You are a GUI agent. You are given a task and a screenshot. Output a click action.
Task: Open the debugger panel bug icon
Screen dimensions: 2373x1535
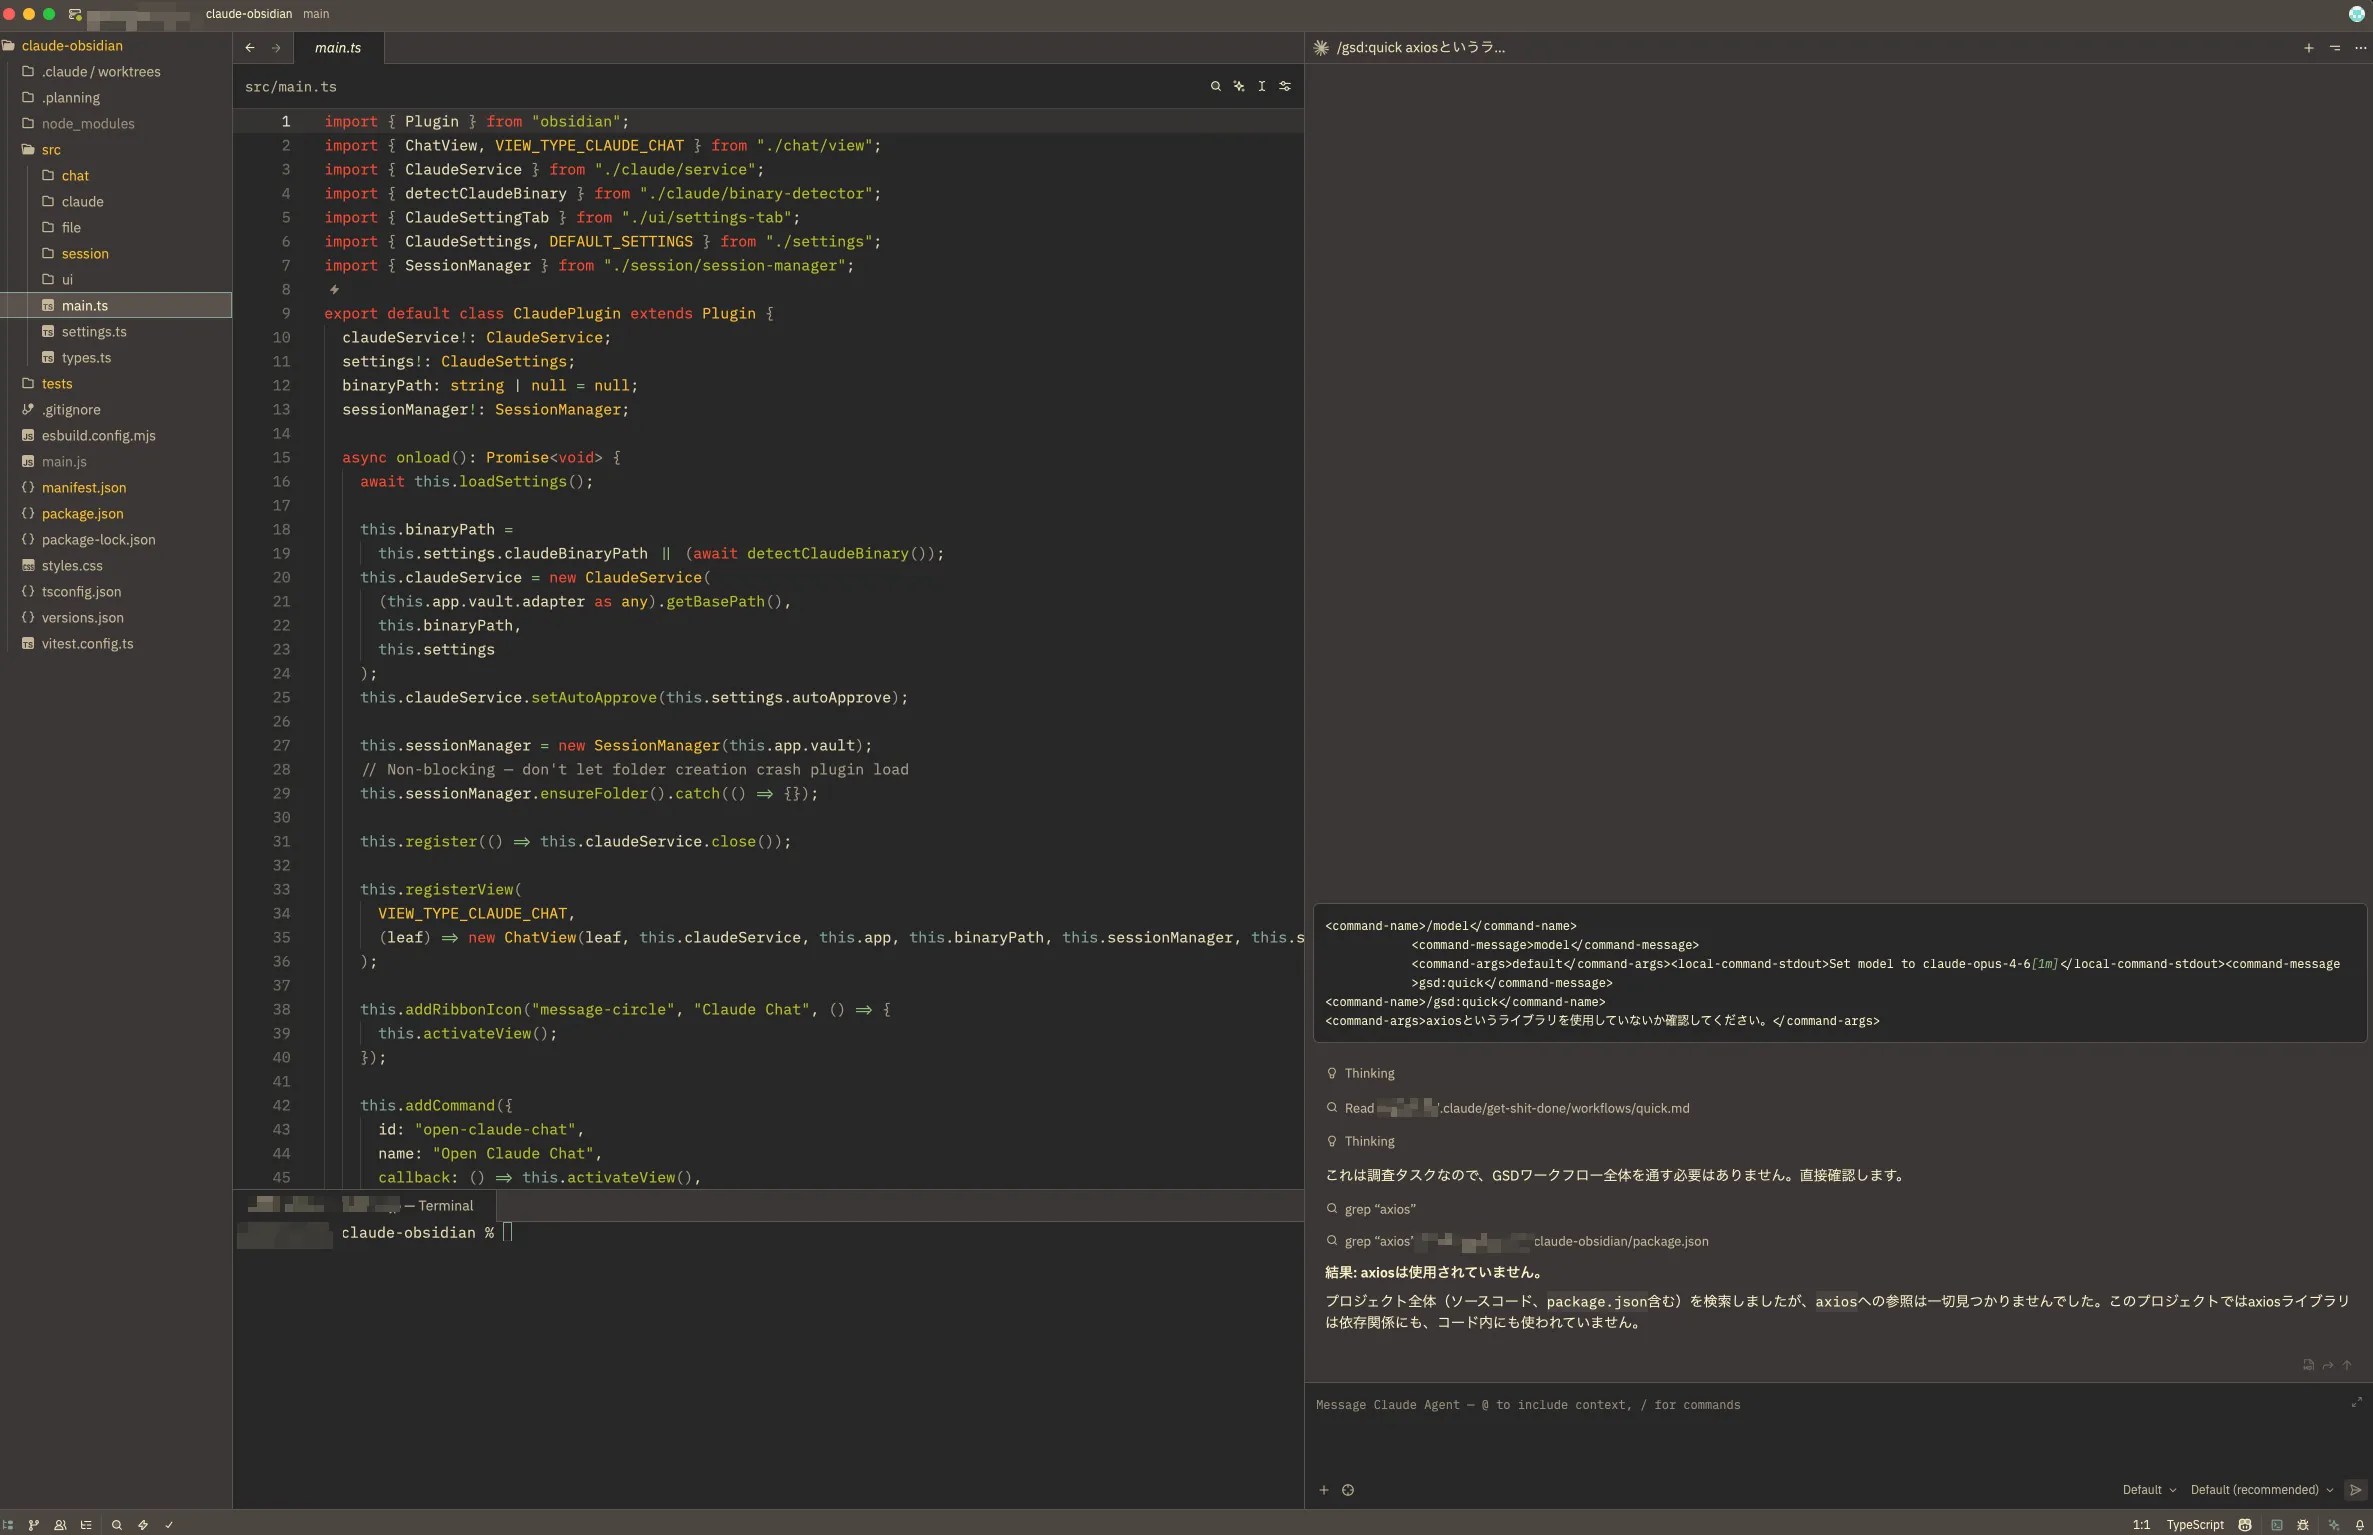[x=2303, y=1525]
